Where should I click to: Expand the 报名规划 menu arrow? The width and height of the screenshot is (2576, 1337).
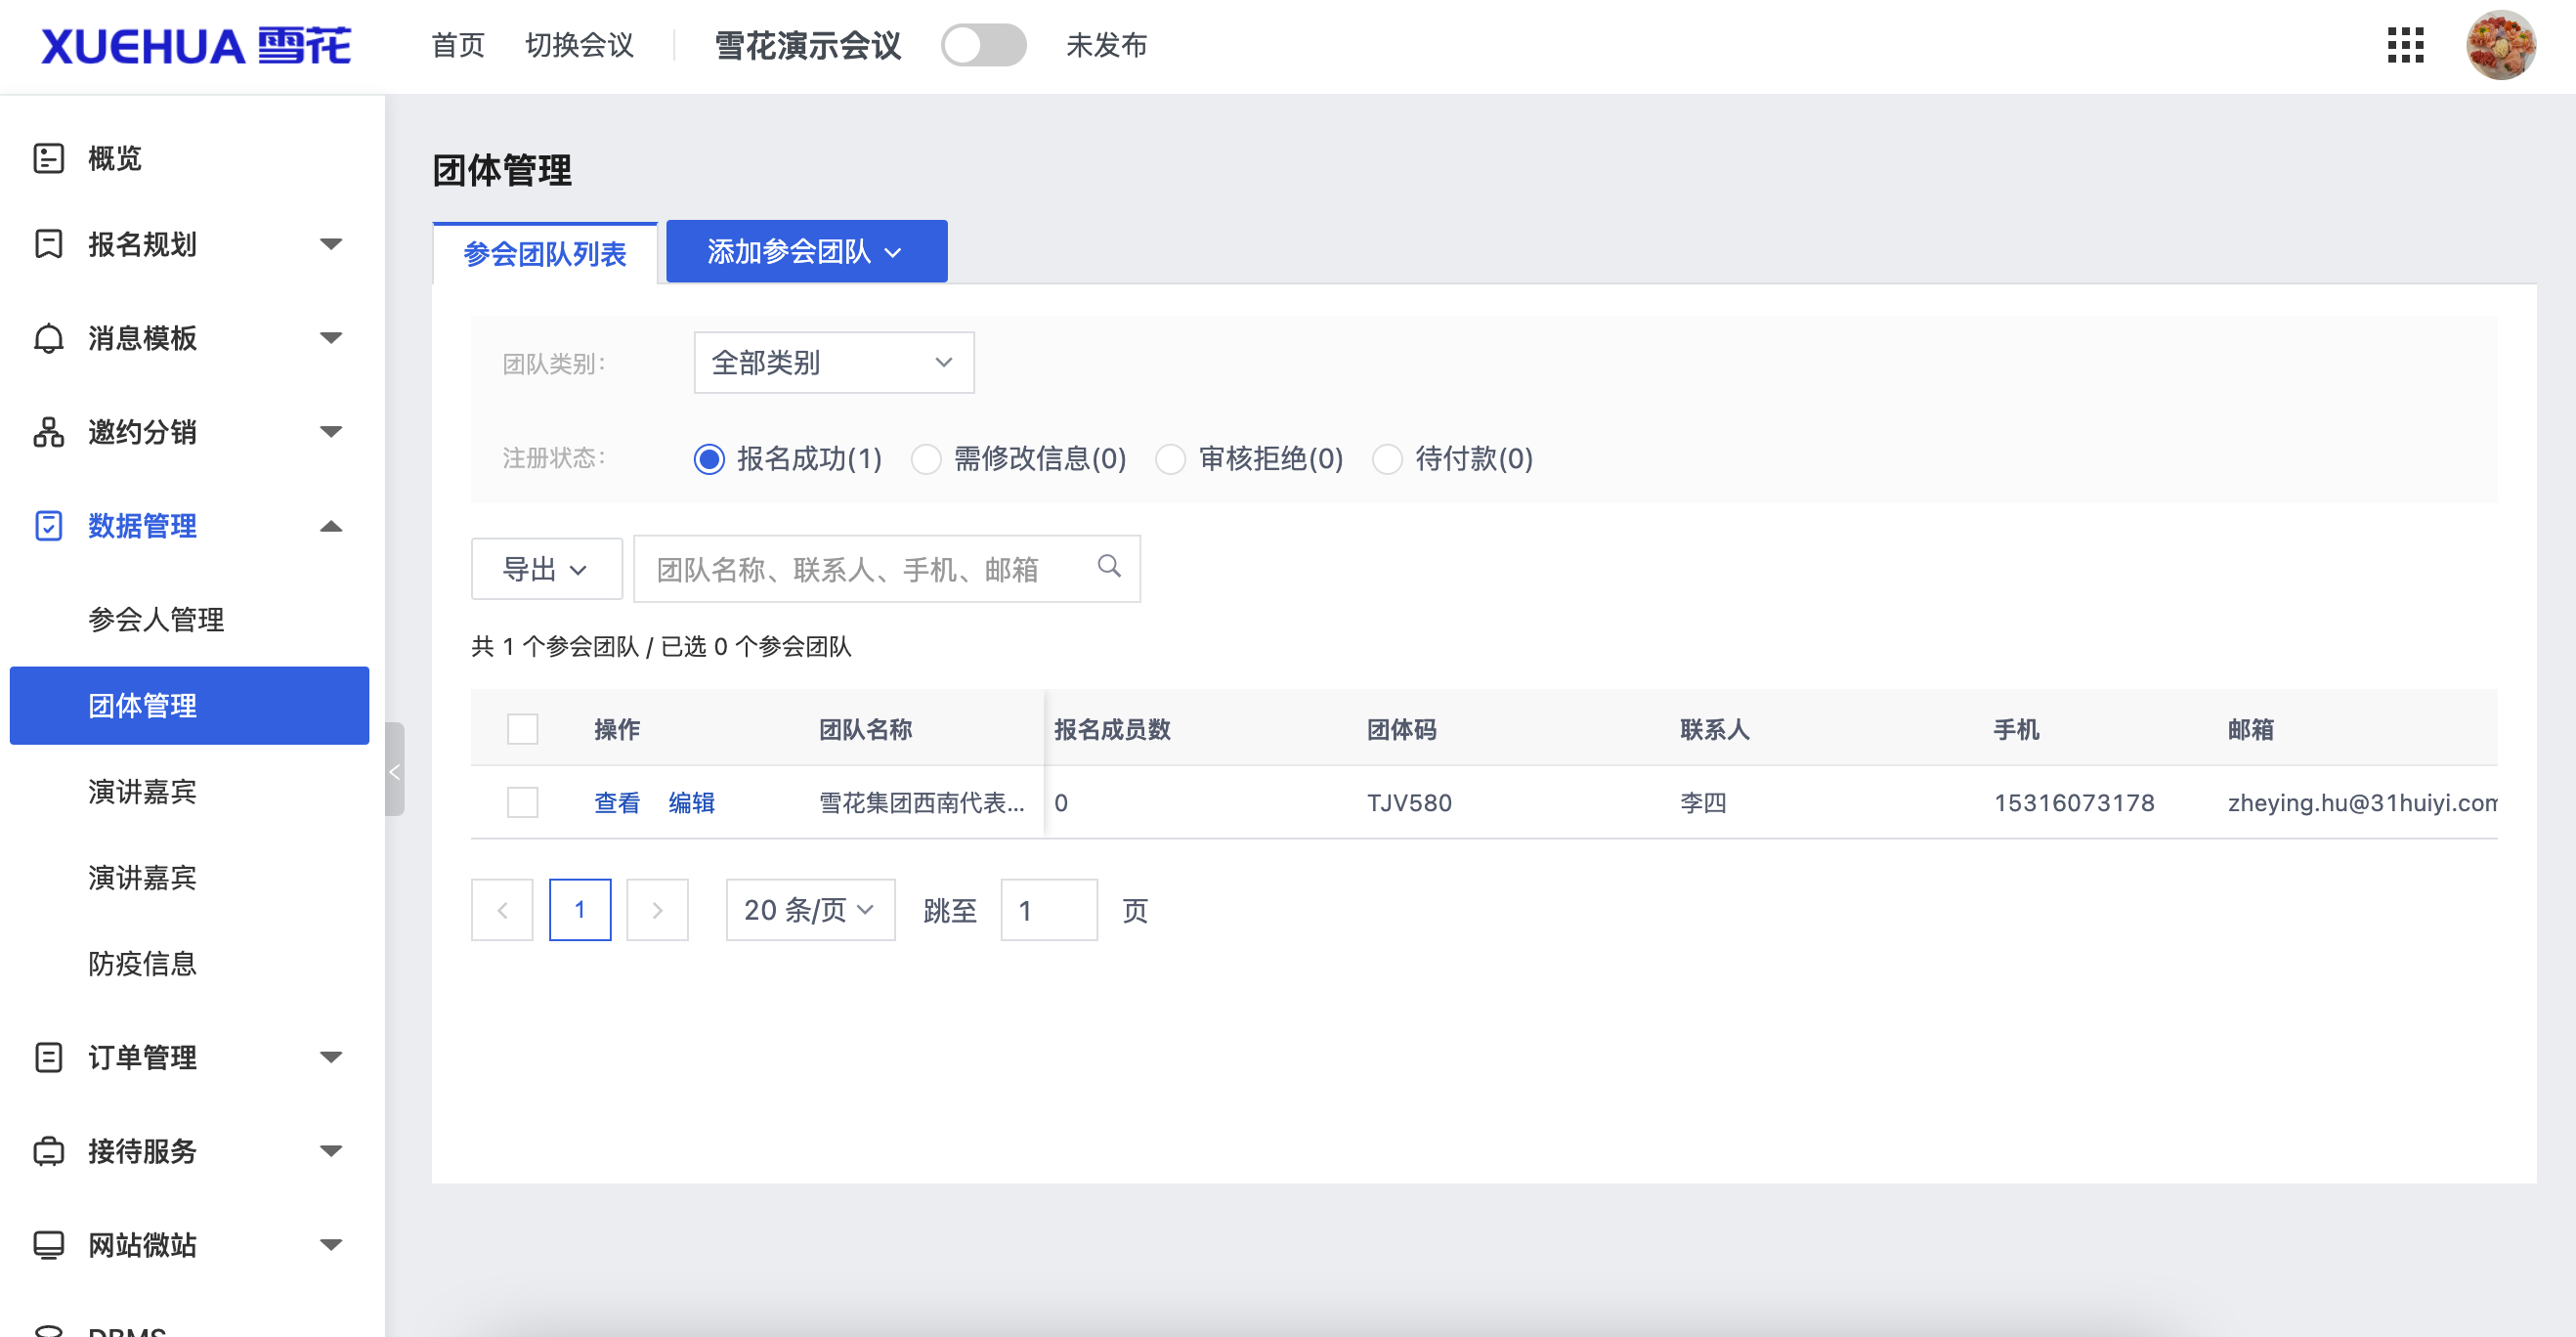click(x=331, y=244)
